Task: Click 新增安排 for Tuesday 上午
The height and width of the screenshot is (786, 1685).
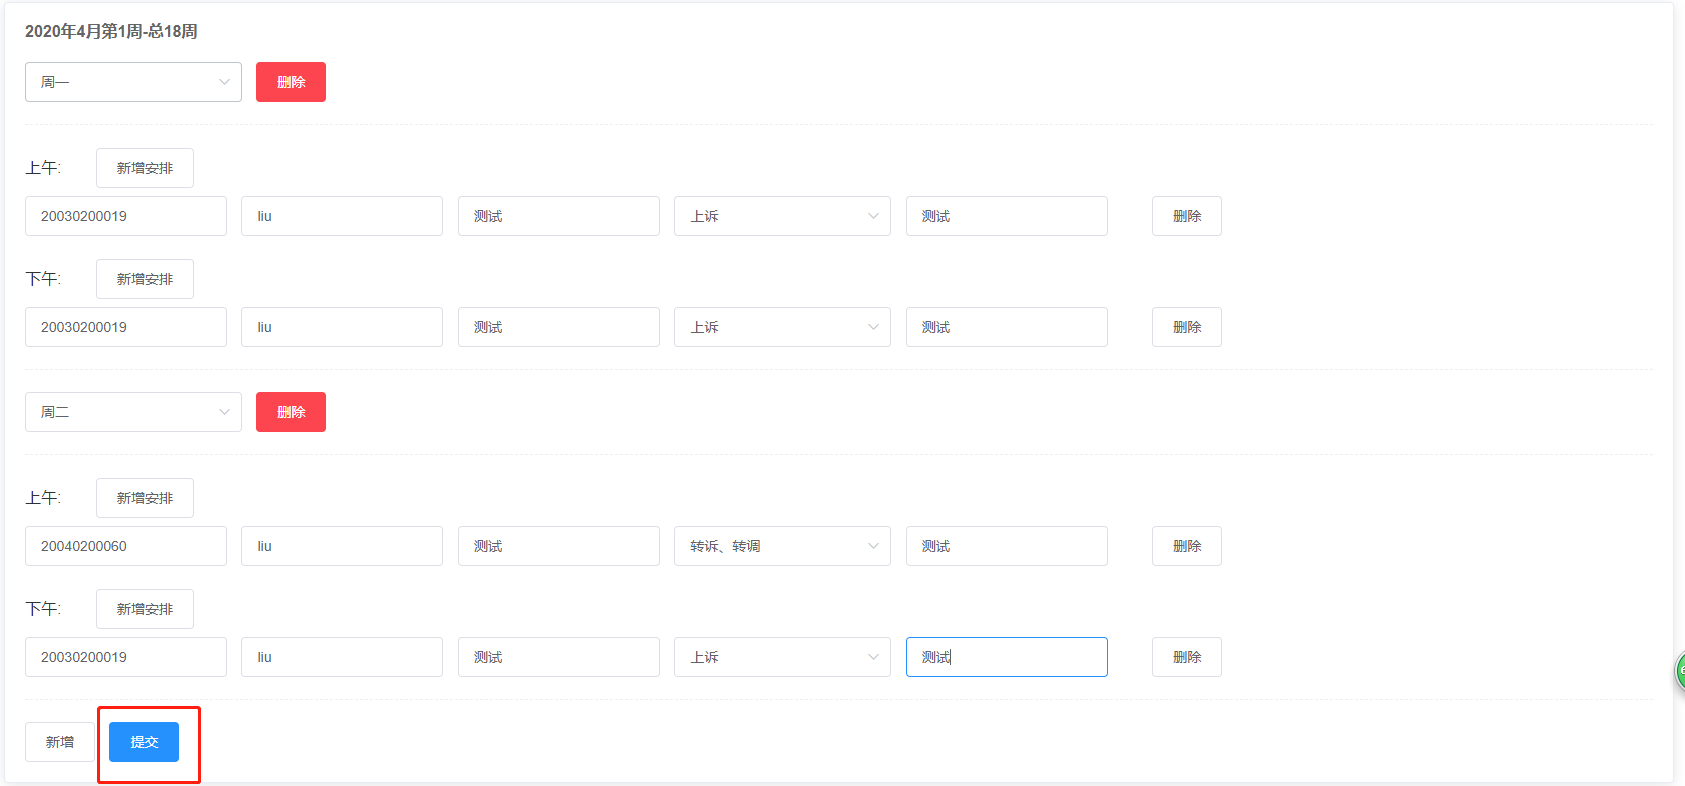Action: coord(145,498)
